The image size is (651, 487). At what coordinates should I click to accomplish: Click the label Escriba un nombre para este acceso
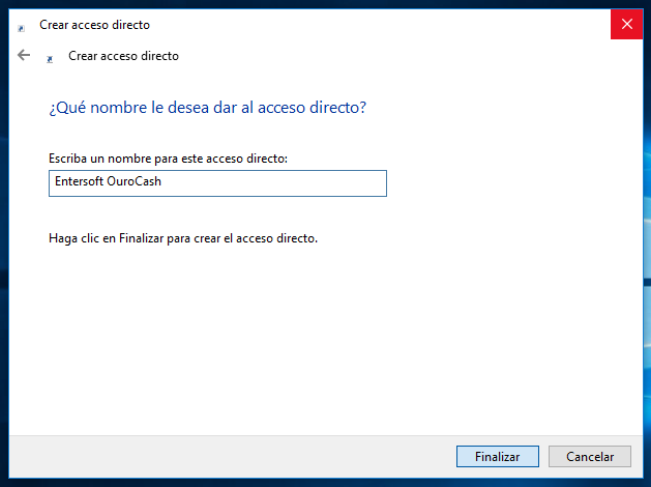[x=168, y=159]
